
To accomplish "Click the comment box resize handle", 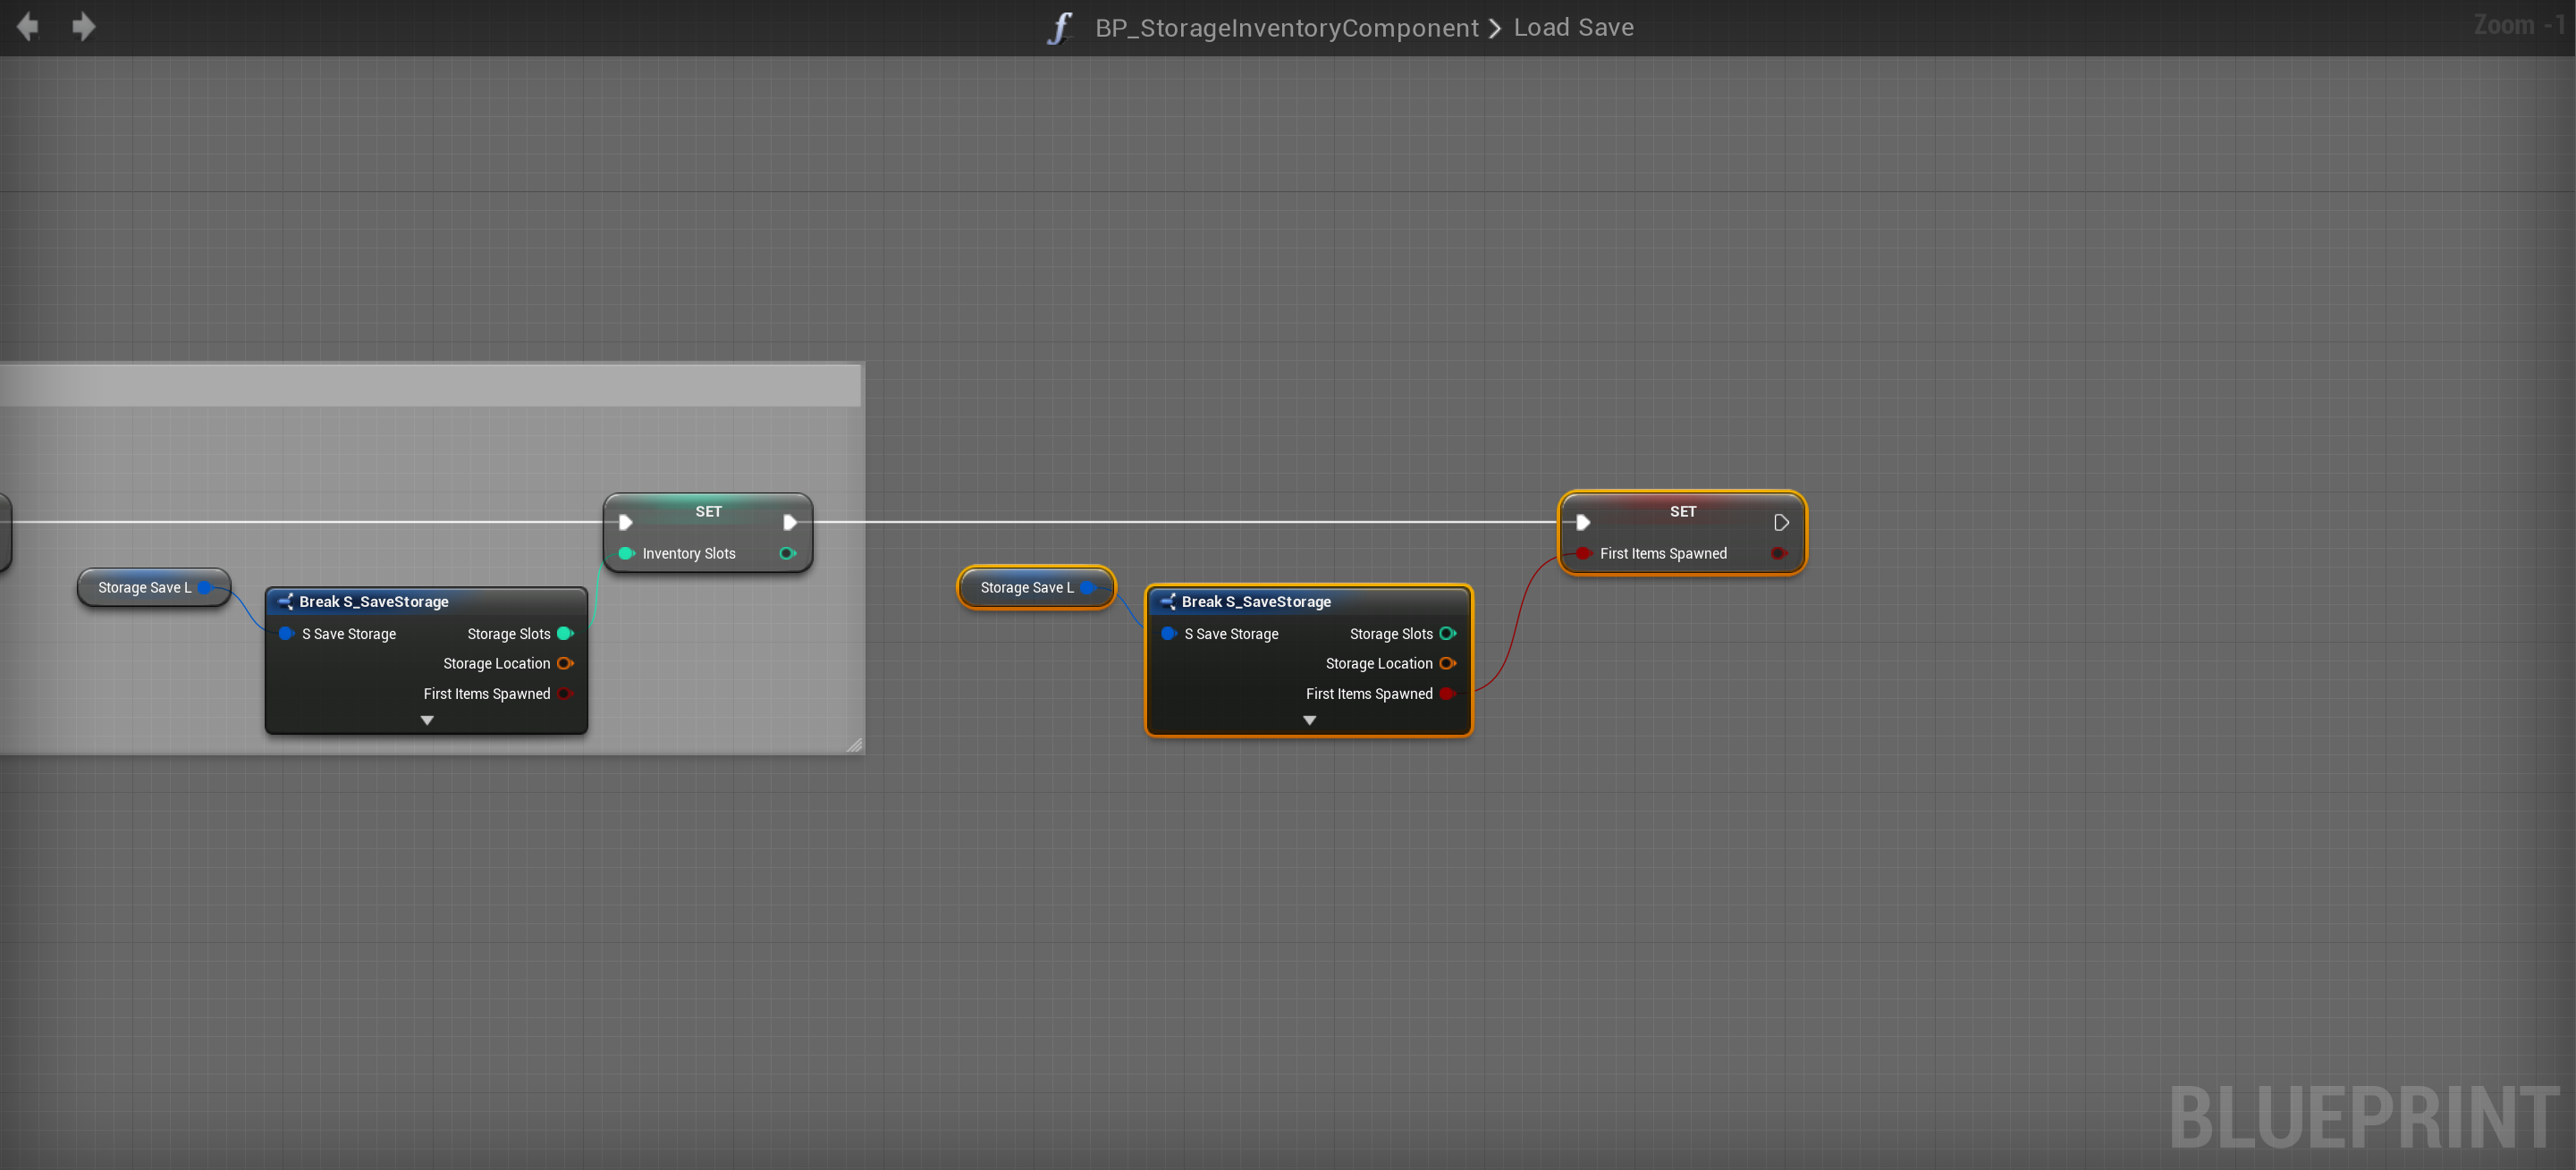I will tap(855, 745).
